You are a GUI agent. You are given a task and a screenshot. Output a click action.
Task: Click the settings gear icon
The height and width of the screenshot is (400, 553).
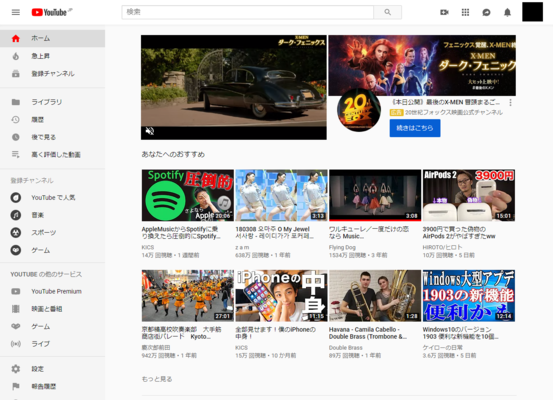click(16, 369)
